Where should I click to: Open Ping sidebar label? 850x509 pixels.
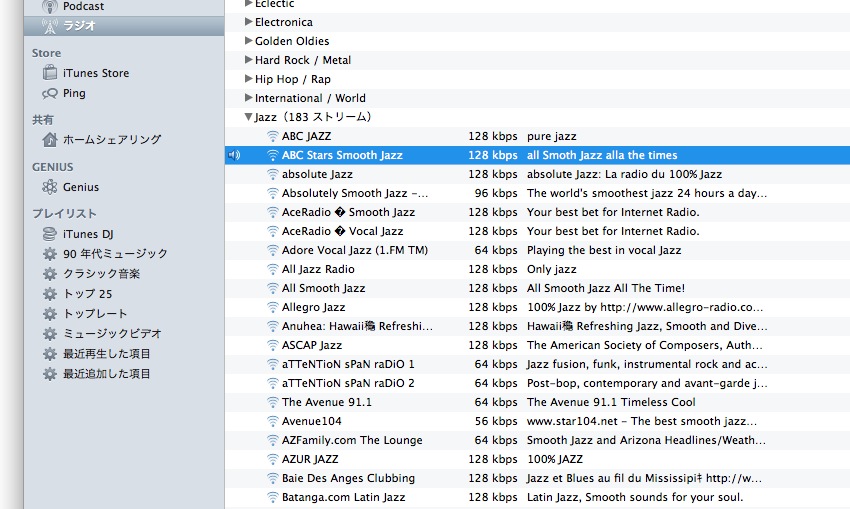(74, 93)
